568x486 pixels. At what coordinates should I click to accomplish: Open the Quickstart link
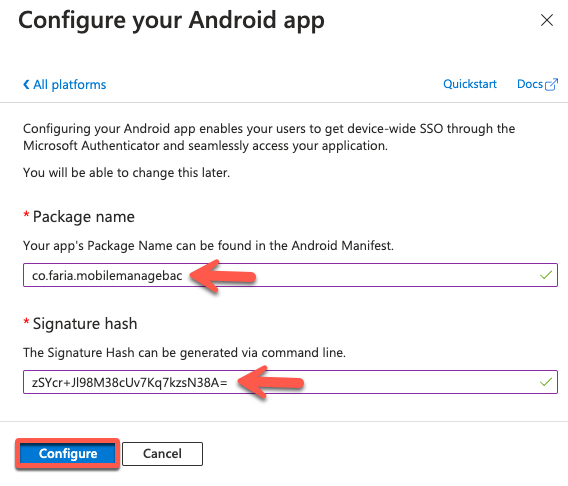tap(470, 84)
